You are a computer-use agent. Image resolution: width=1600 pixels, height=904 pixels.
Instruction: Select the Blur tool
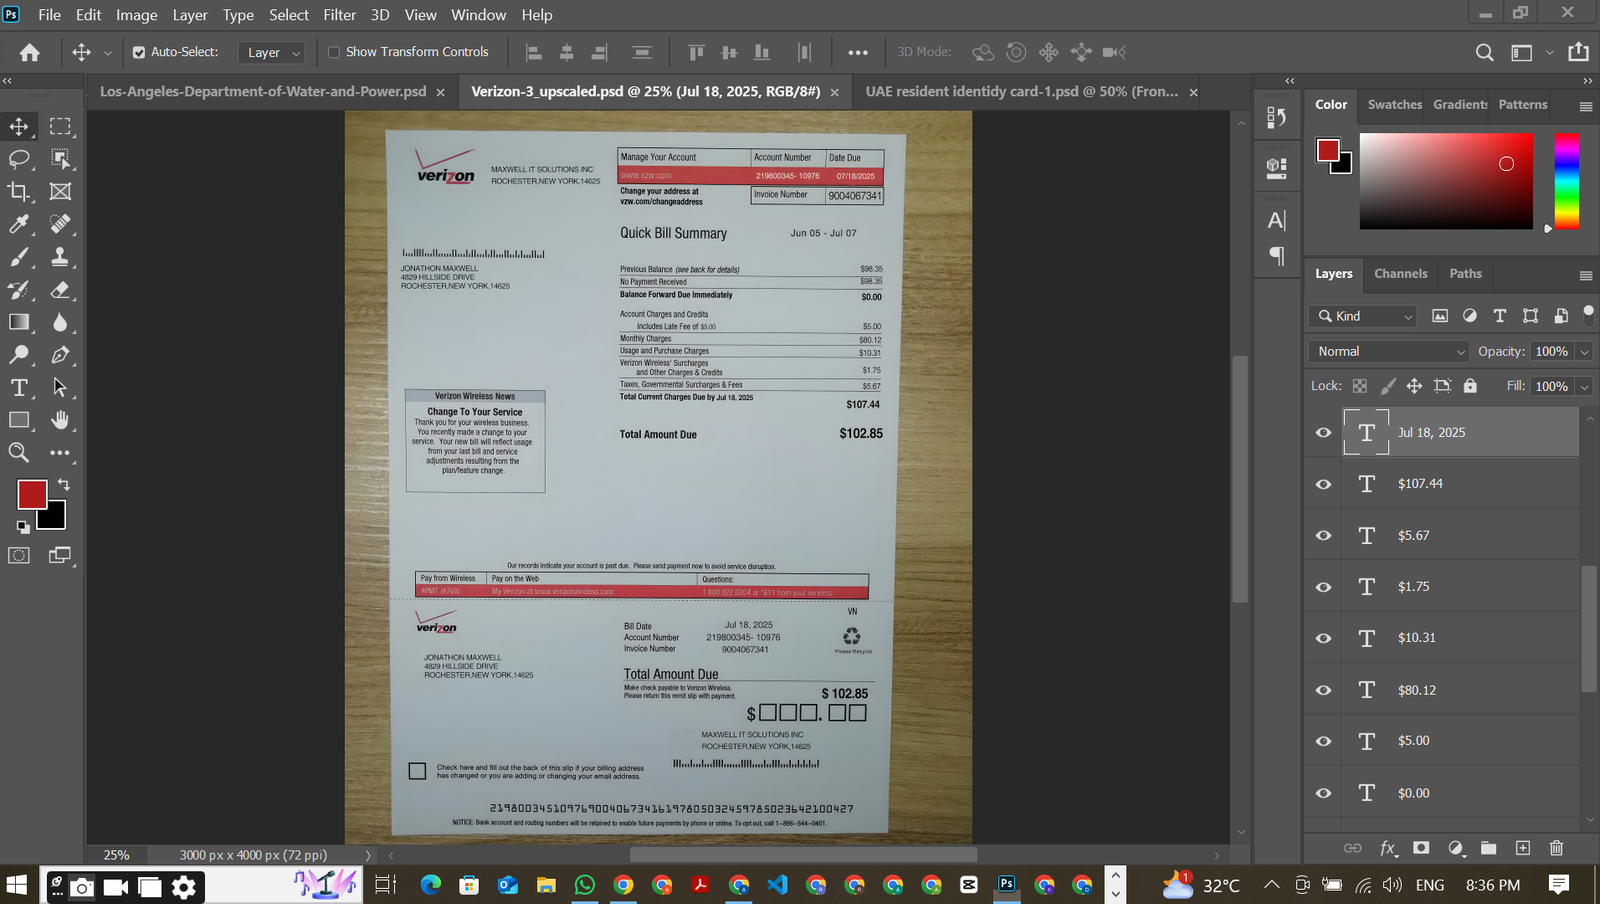(60, 322)
